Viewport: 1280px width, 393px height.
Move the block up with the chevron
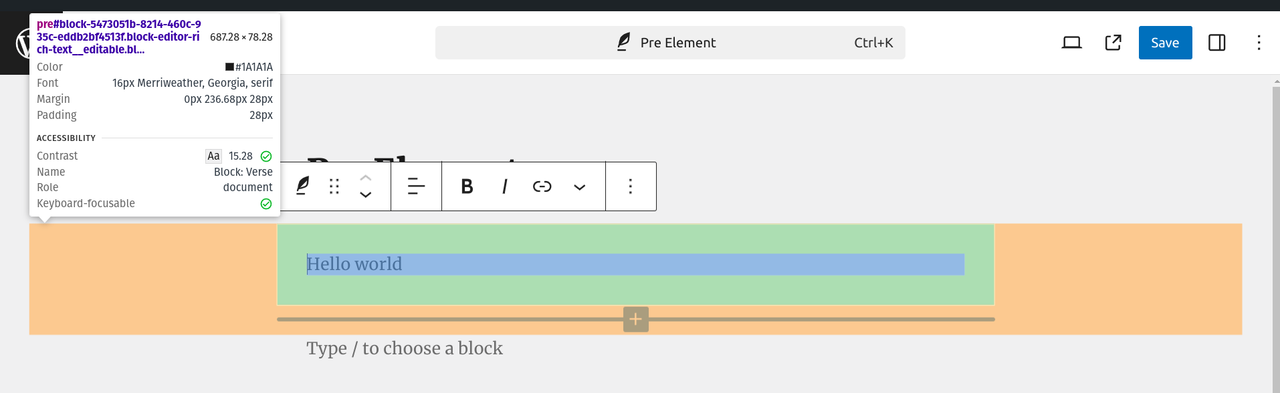click(x=366, y=177)
